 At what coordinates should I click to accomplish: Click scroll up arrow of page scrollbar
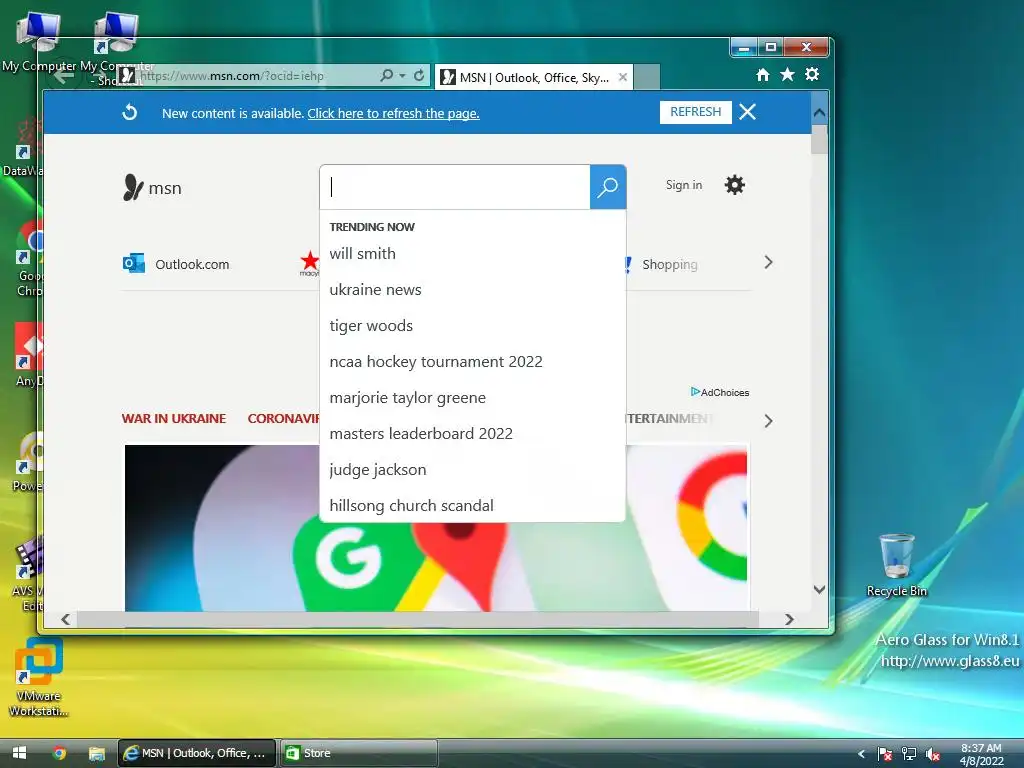(819, 112)
